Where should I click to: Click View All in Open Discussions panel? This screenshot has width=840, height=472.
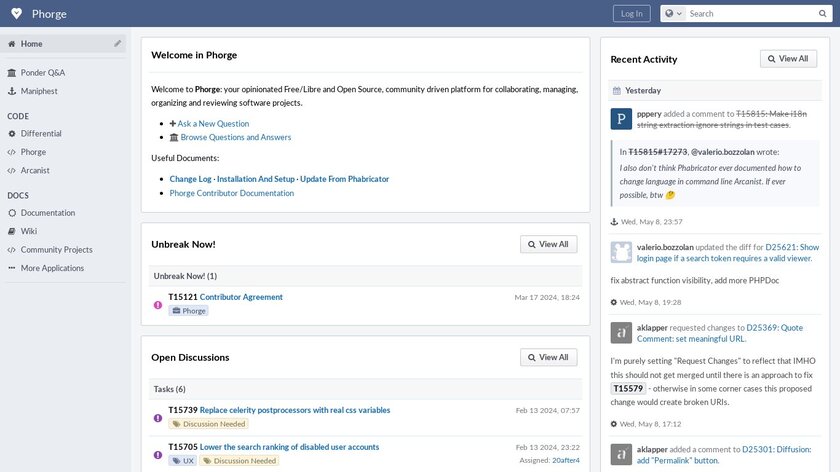tap(549, 357)
